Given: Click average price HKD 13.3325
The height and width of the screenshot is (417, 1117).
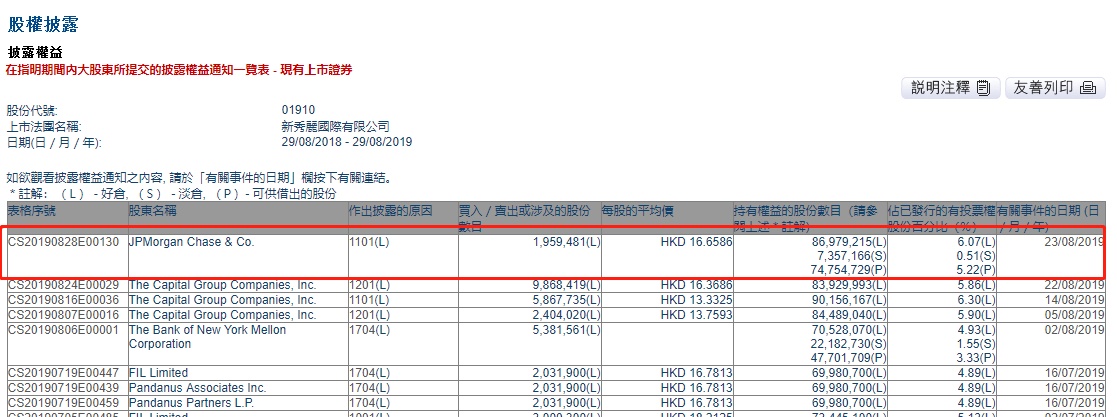Looking at the screenshot, I should pyautogui.click(x=696, y=300).
